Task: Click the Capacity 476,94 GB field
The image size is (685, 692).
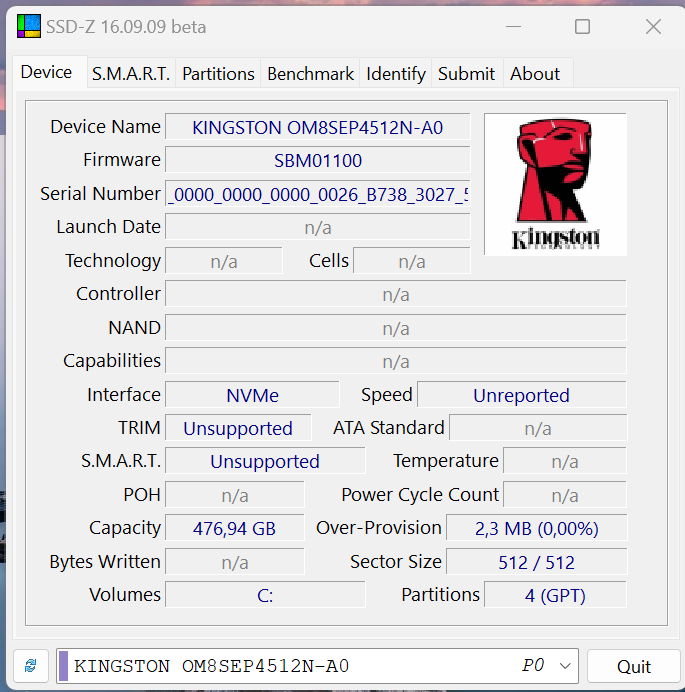Action: pos(234,529)
